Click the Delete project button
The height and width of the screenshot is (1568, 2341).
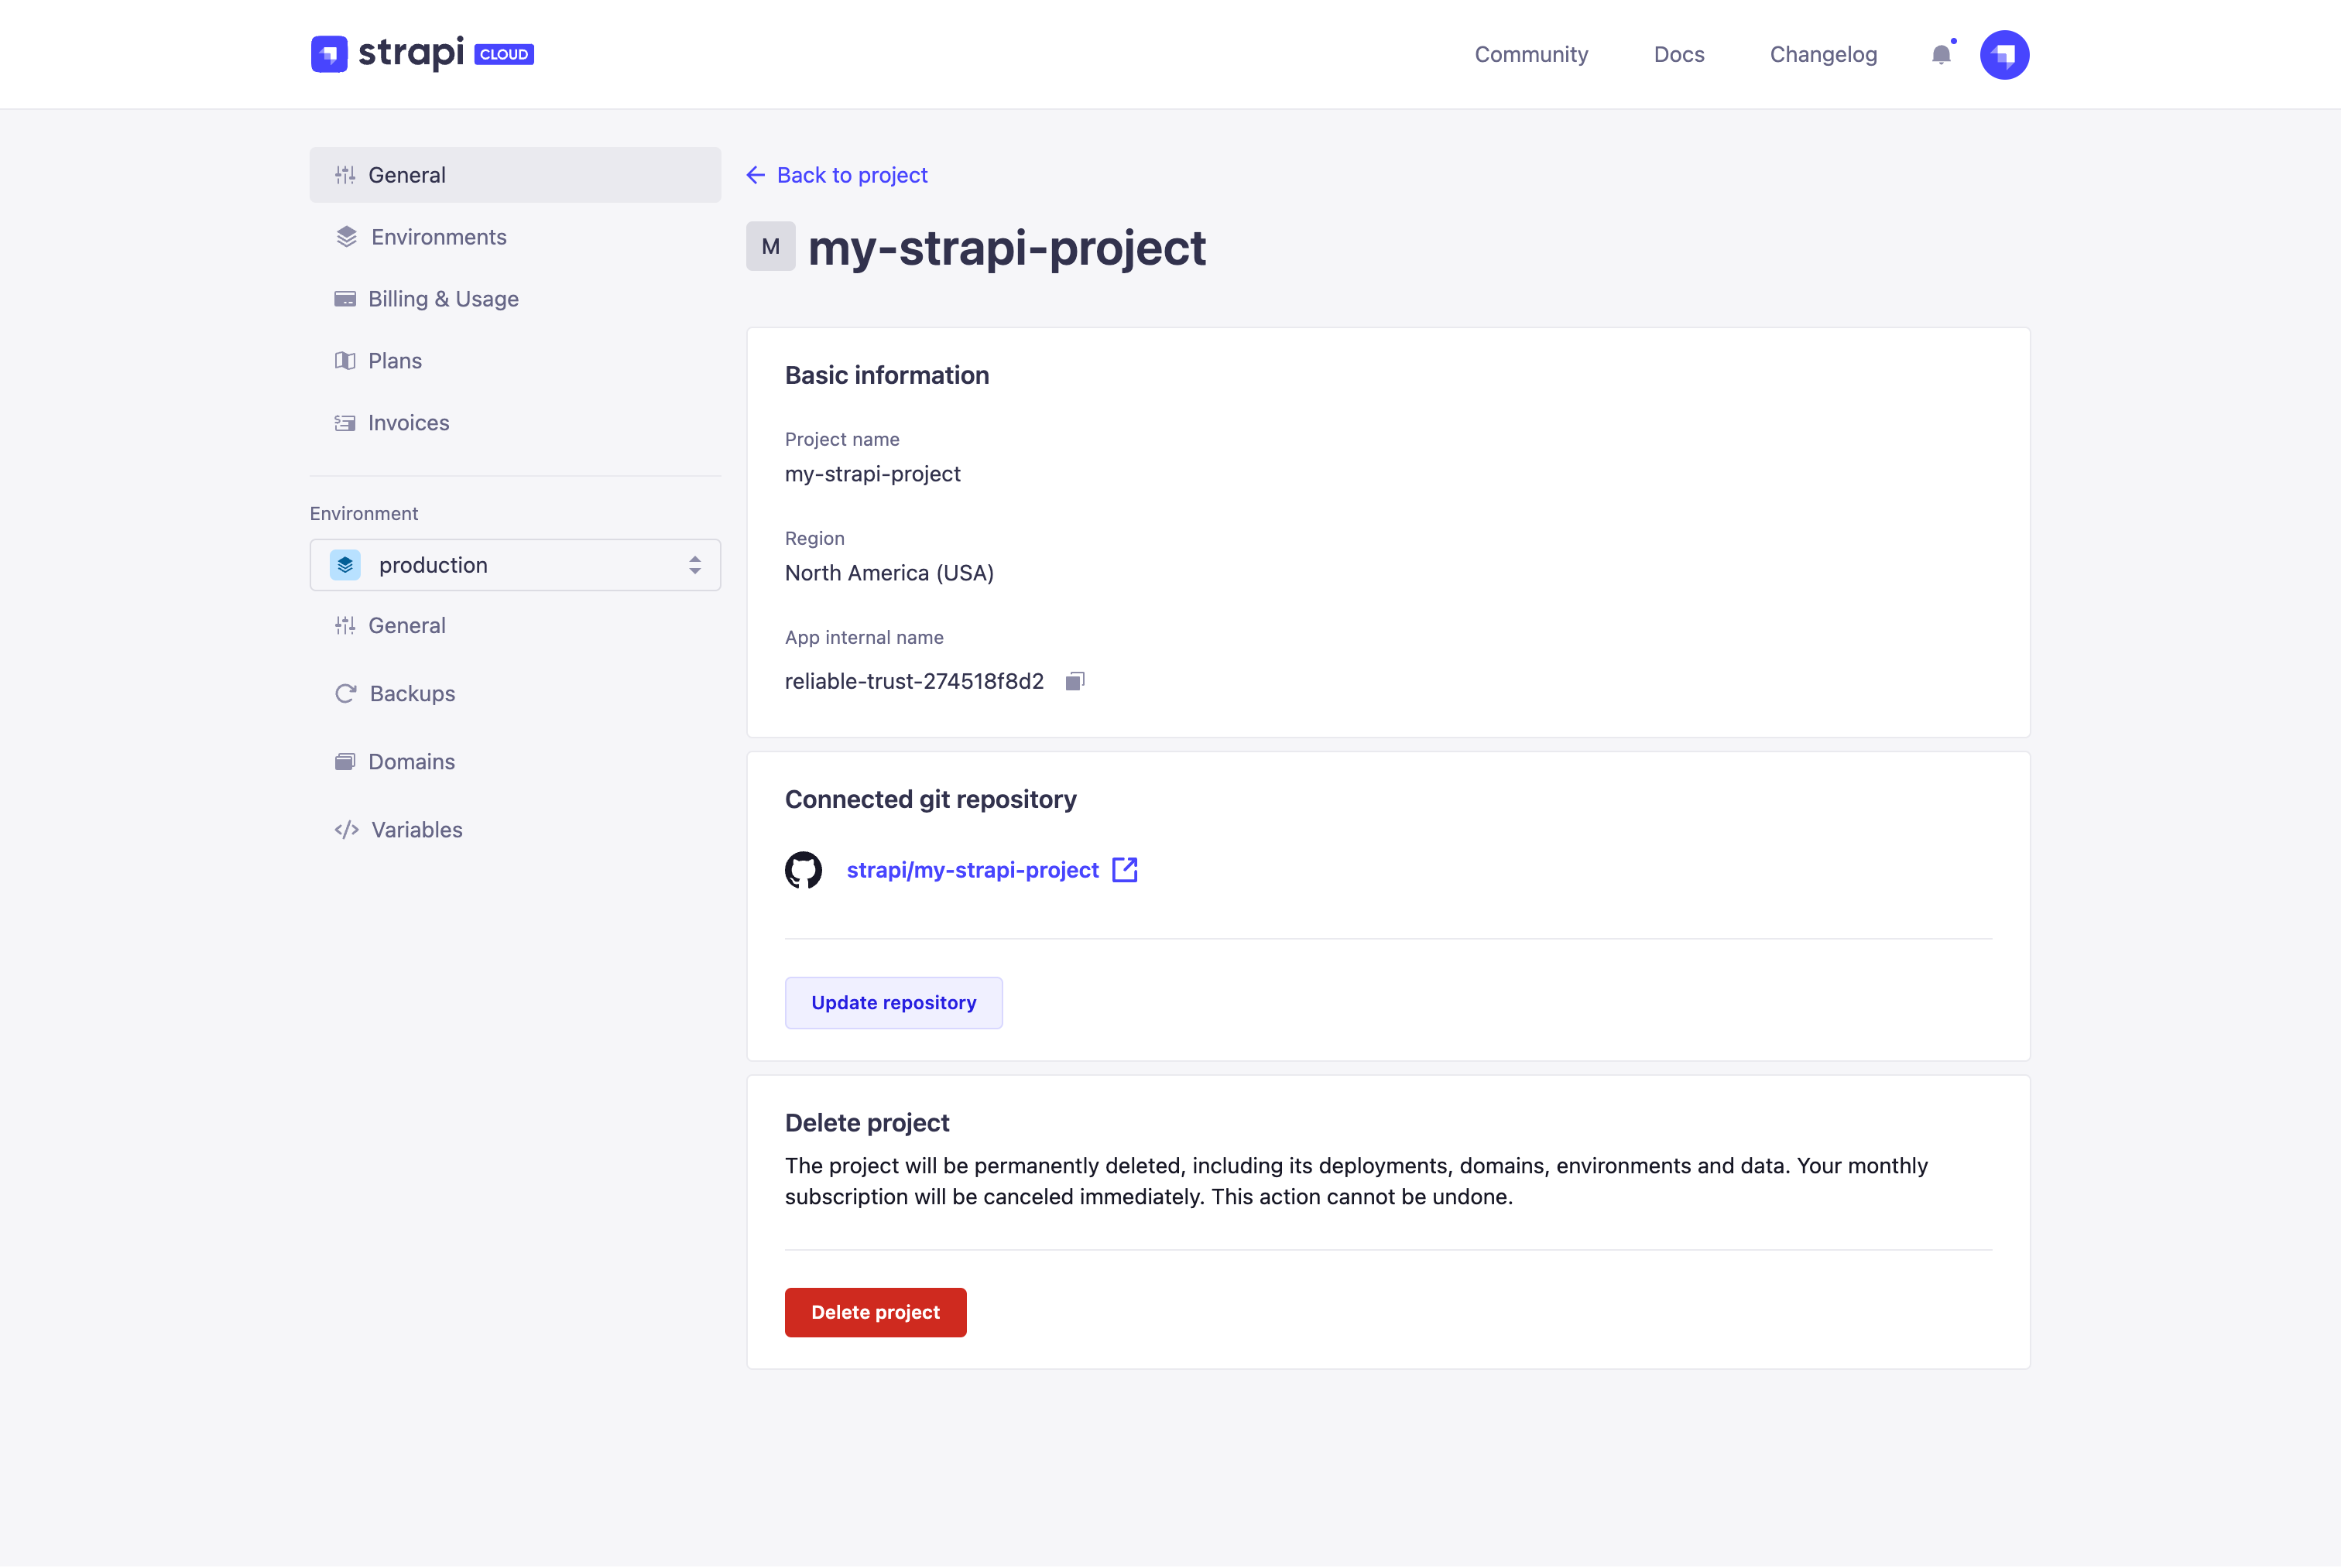click(875, 1311)
